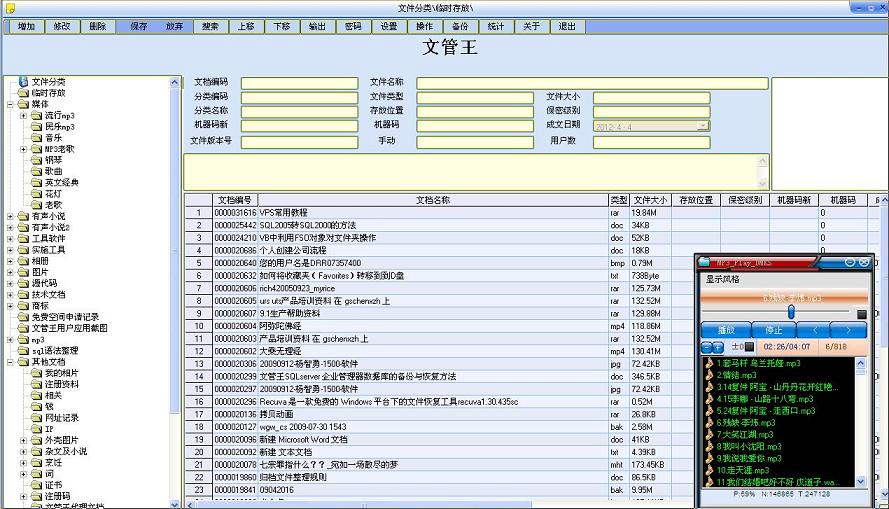Viewport: 889px width, 509px height.
Task: Click 下移 to move the record down
Action: click(282, 26)
